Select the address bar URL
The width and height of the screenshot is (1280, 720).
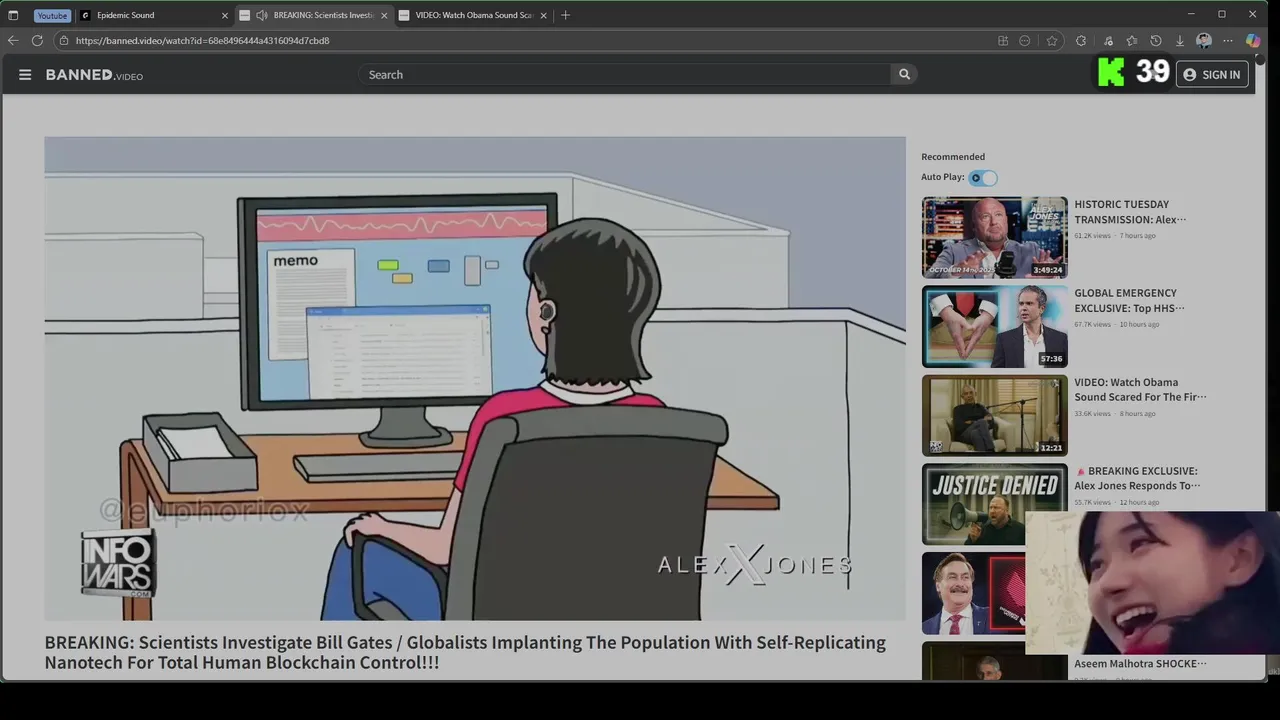[x=202, y=41]
